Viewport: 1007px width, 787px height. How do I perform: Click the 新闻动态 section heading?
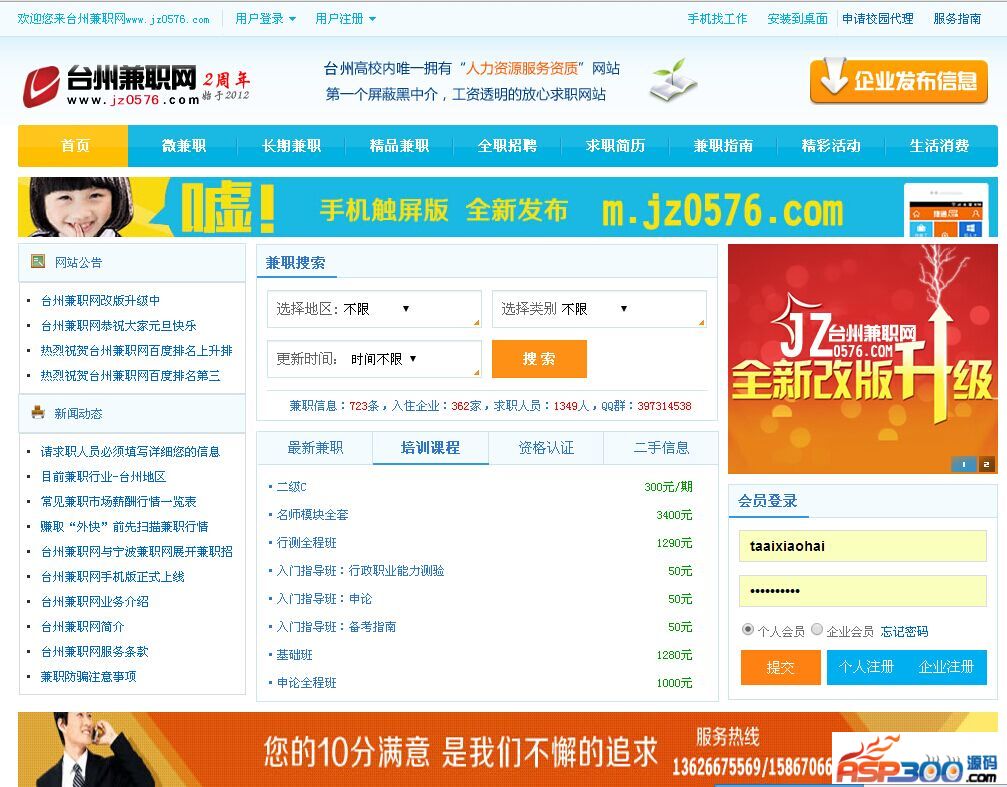(x=78, y=414)
